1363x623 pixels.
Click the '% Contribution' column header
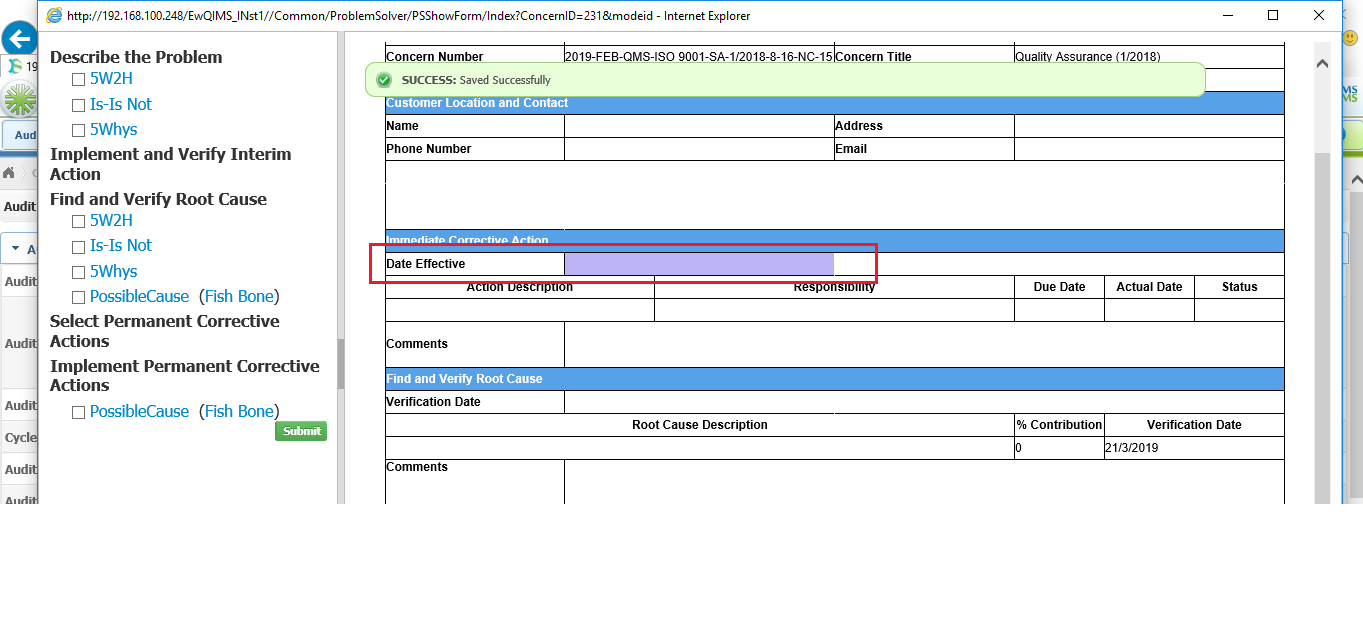(x=1059, y=425)
